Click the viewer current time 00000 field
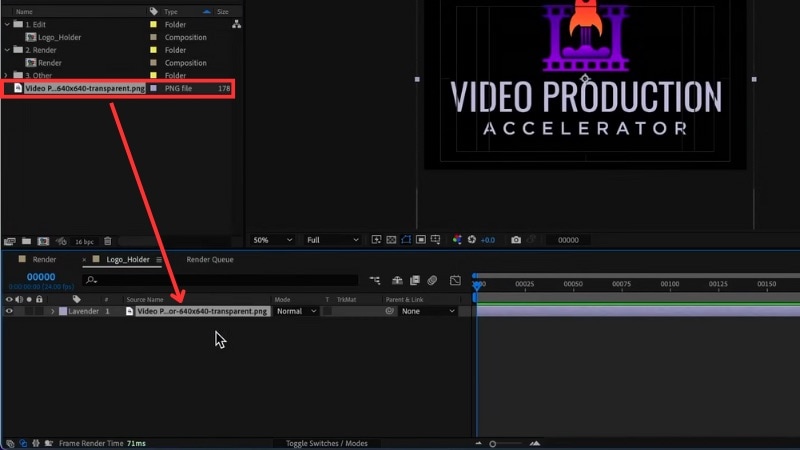 568,240
